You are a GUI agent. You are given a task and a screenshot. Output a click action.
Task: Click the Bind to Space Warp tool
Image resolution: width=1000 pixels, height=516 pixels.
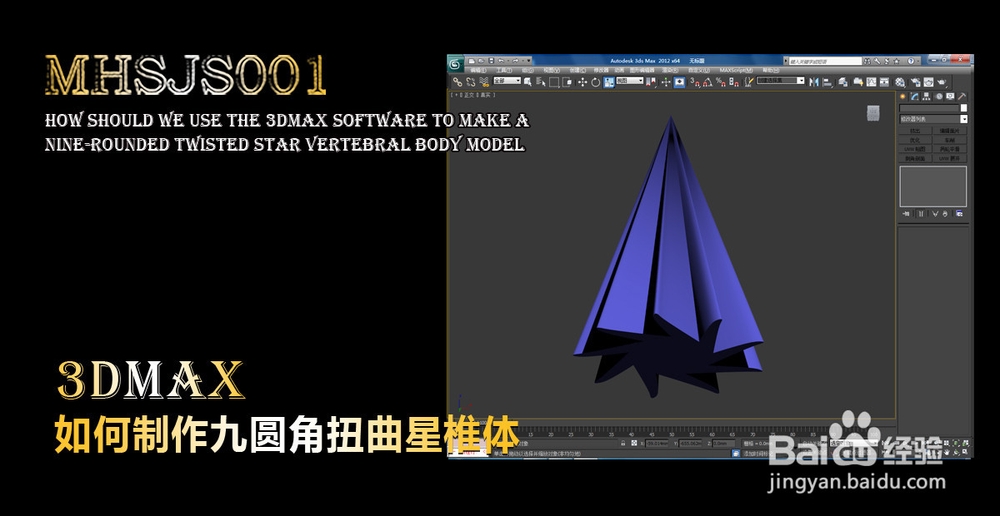coord(484,82)
